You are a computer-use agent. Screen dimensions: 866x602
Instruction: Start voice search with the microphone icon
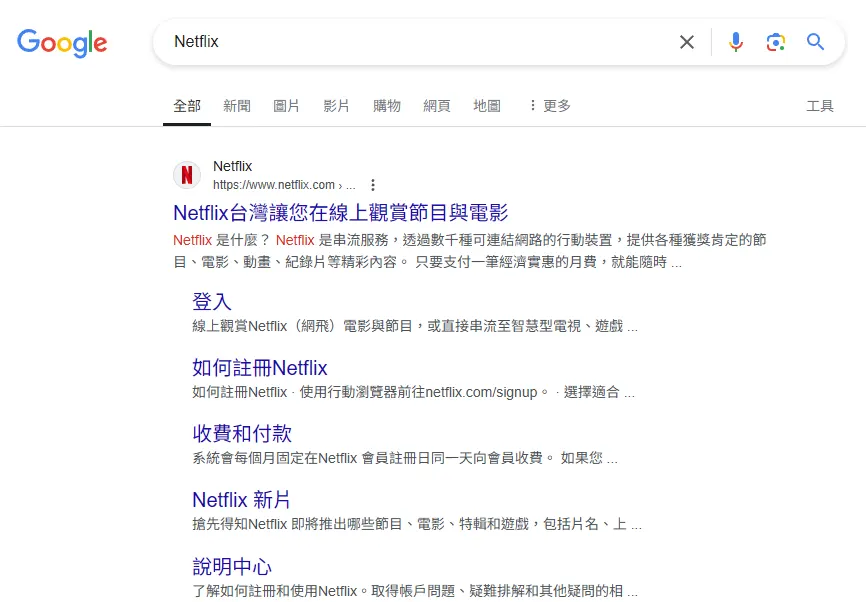coord(736,42)
